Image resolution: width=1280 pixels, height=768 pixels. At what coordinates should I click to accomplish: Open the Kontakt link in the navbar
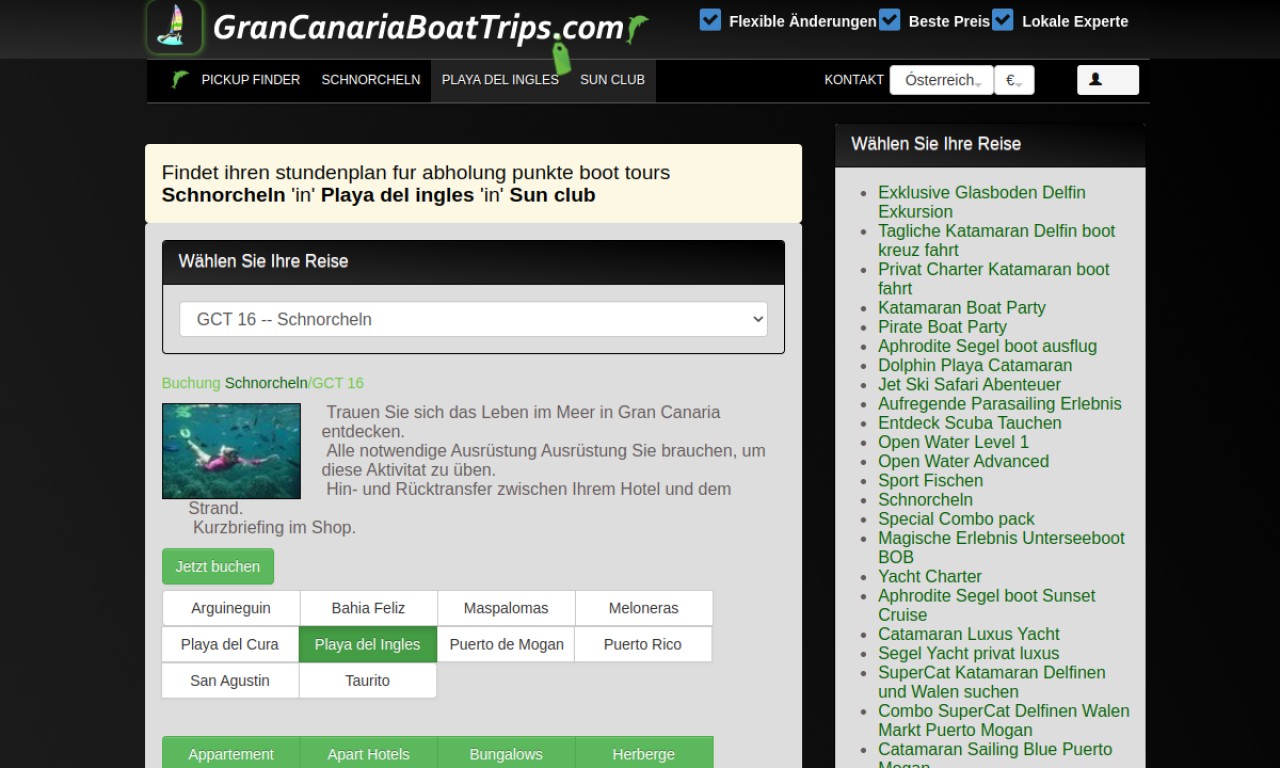pos(854,80)
